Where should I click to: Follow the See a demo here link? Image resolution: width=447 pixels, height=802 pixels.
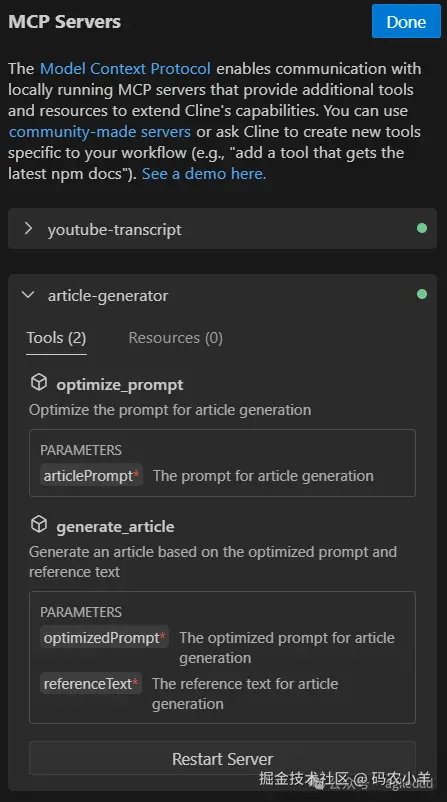204,174
